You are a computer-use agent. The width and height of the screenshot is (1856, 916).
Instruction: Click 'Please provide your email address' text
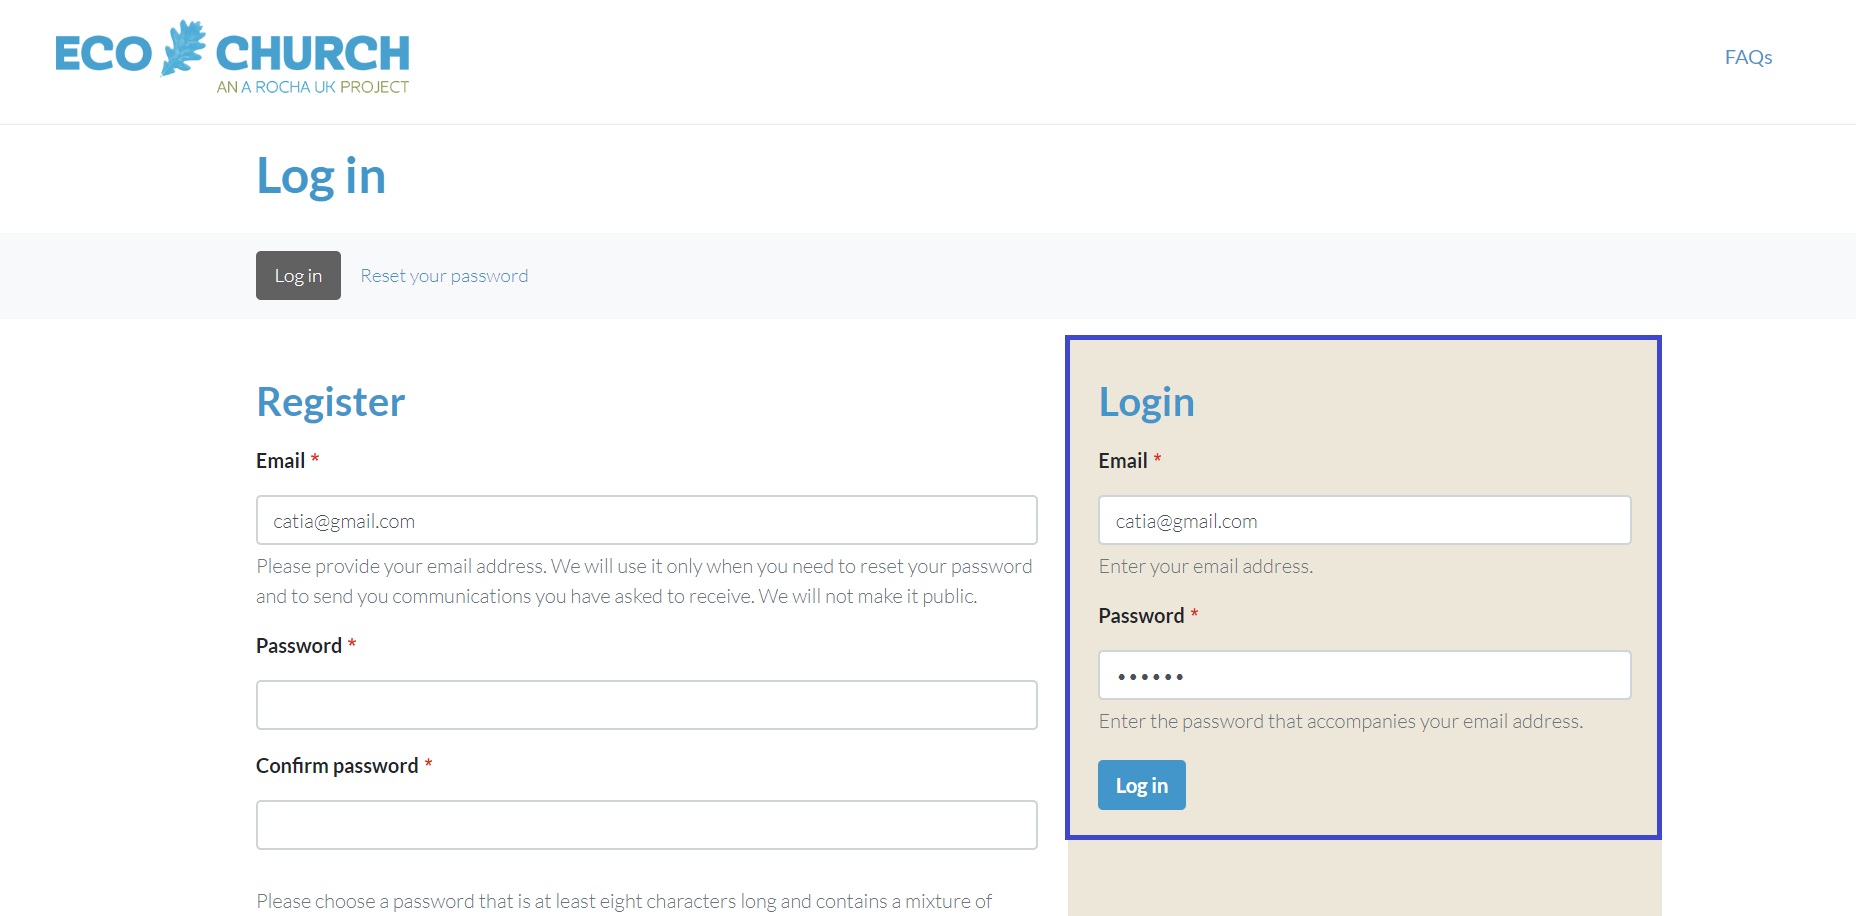644,581
